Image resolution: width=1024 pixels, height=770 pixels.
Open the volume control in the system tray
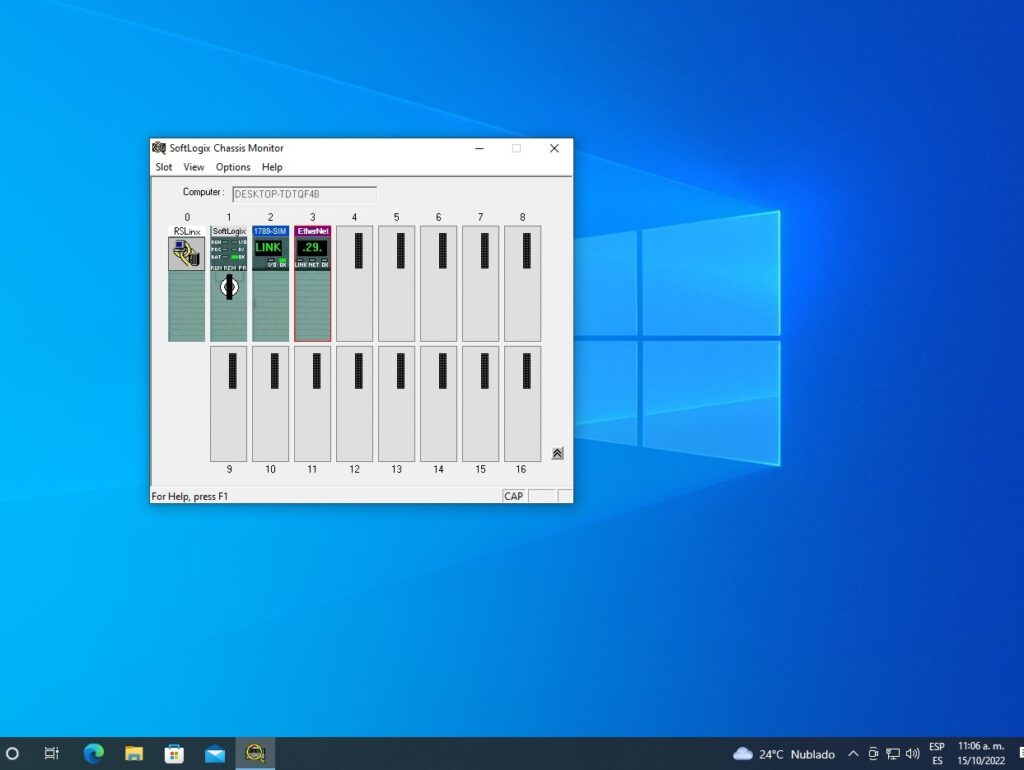913,753
